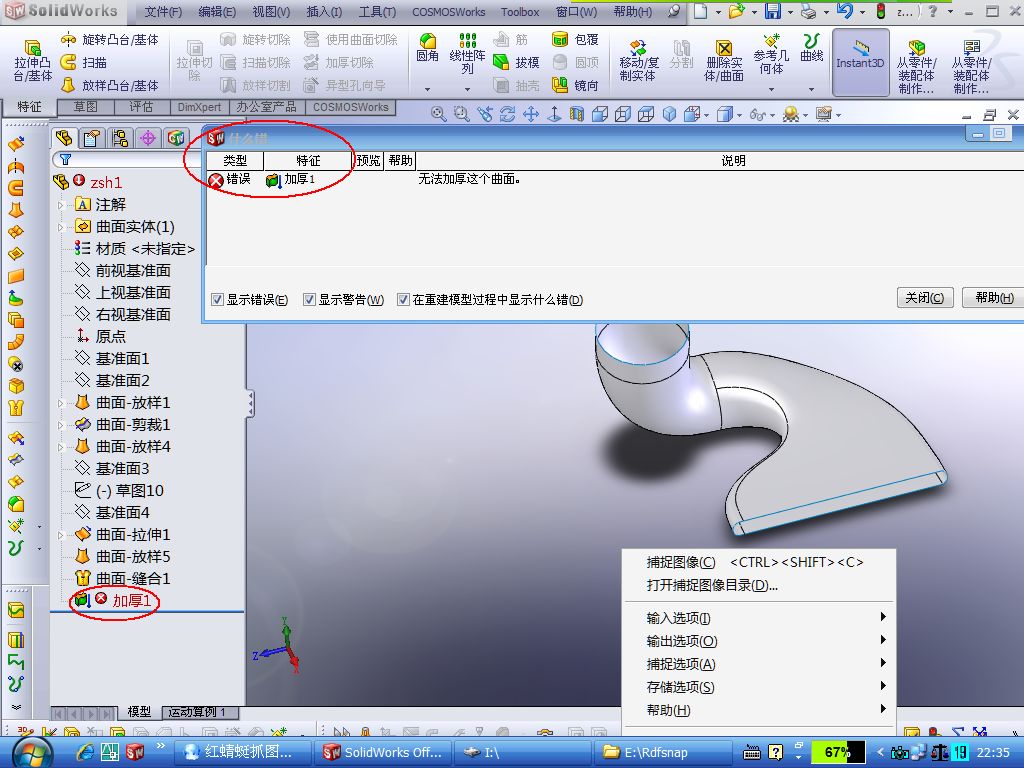Choose 捕捉图像(C) from the context menu
The height and width of the screenshot is (768, 1024).
pyautogui.click(x=758, y=562)
